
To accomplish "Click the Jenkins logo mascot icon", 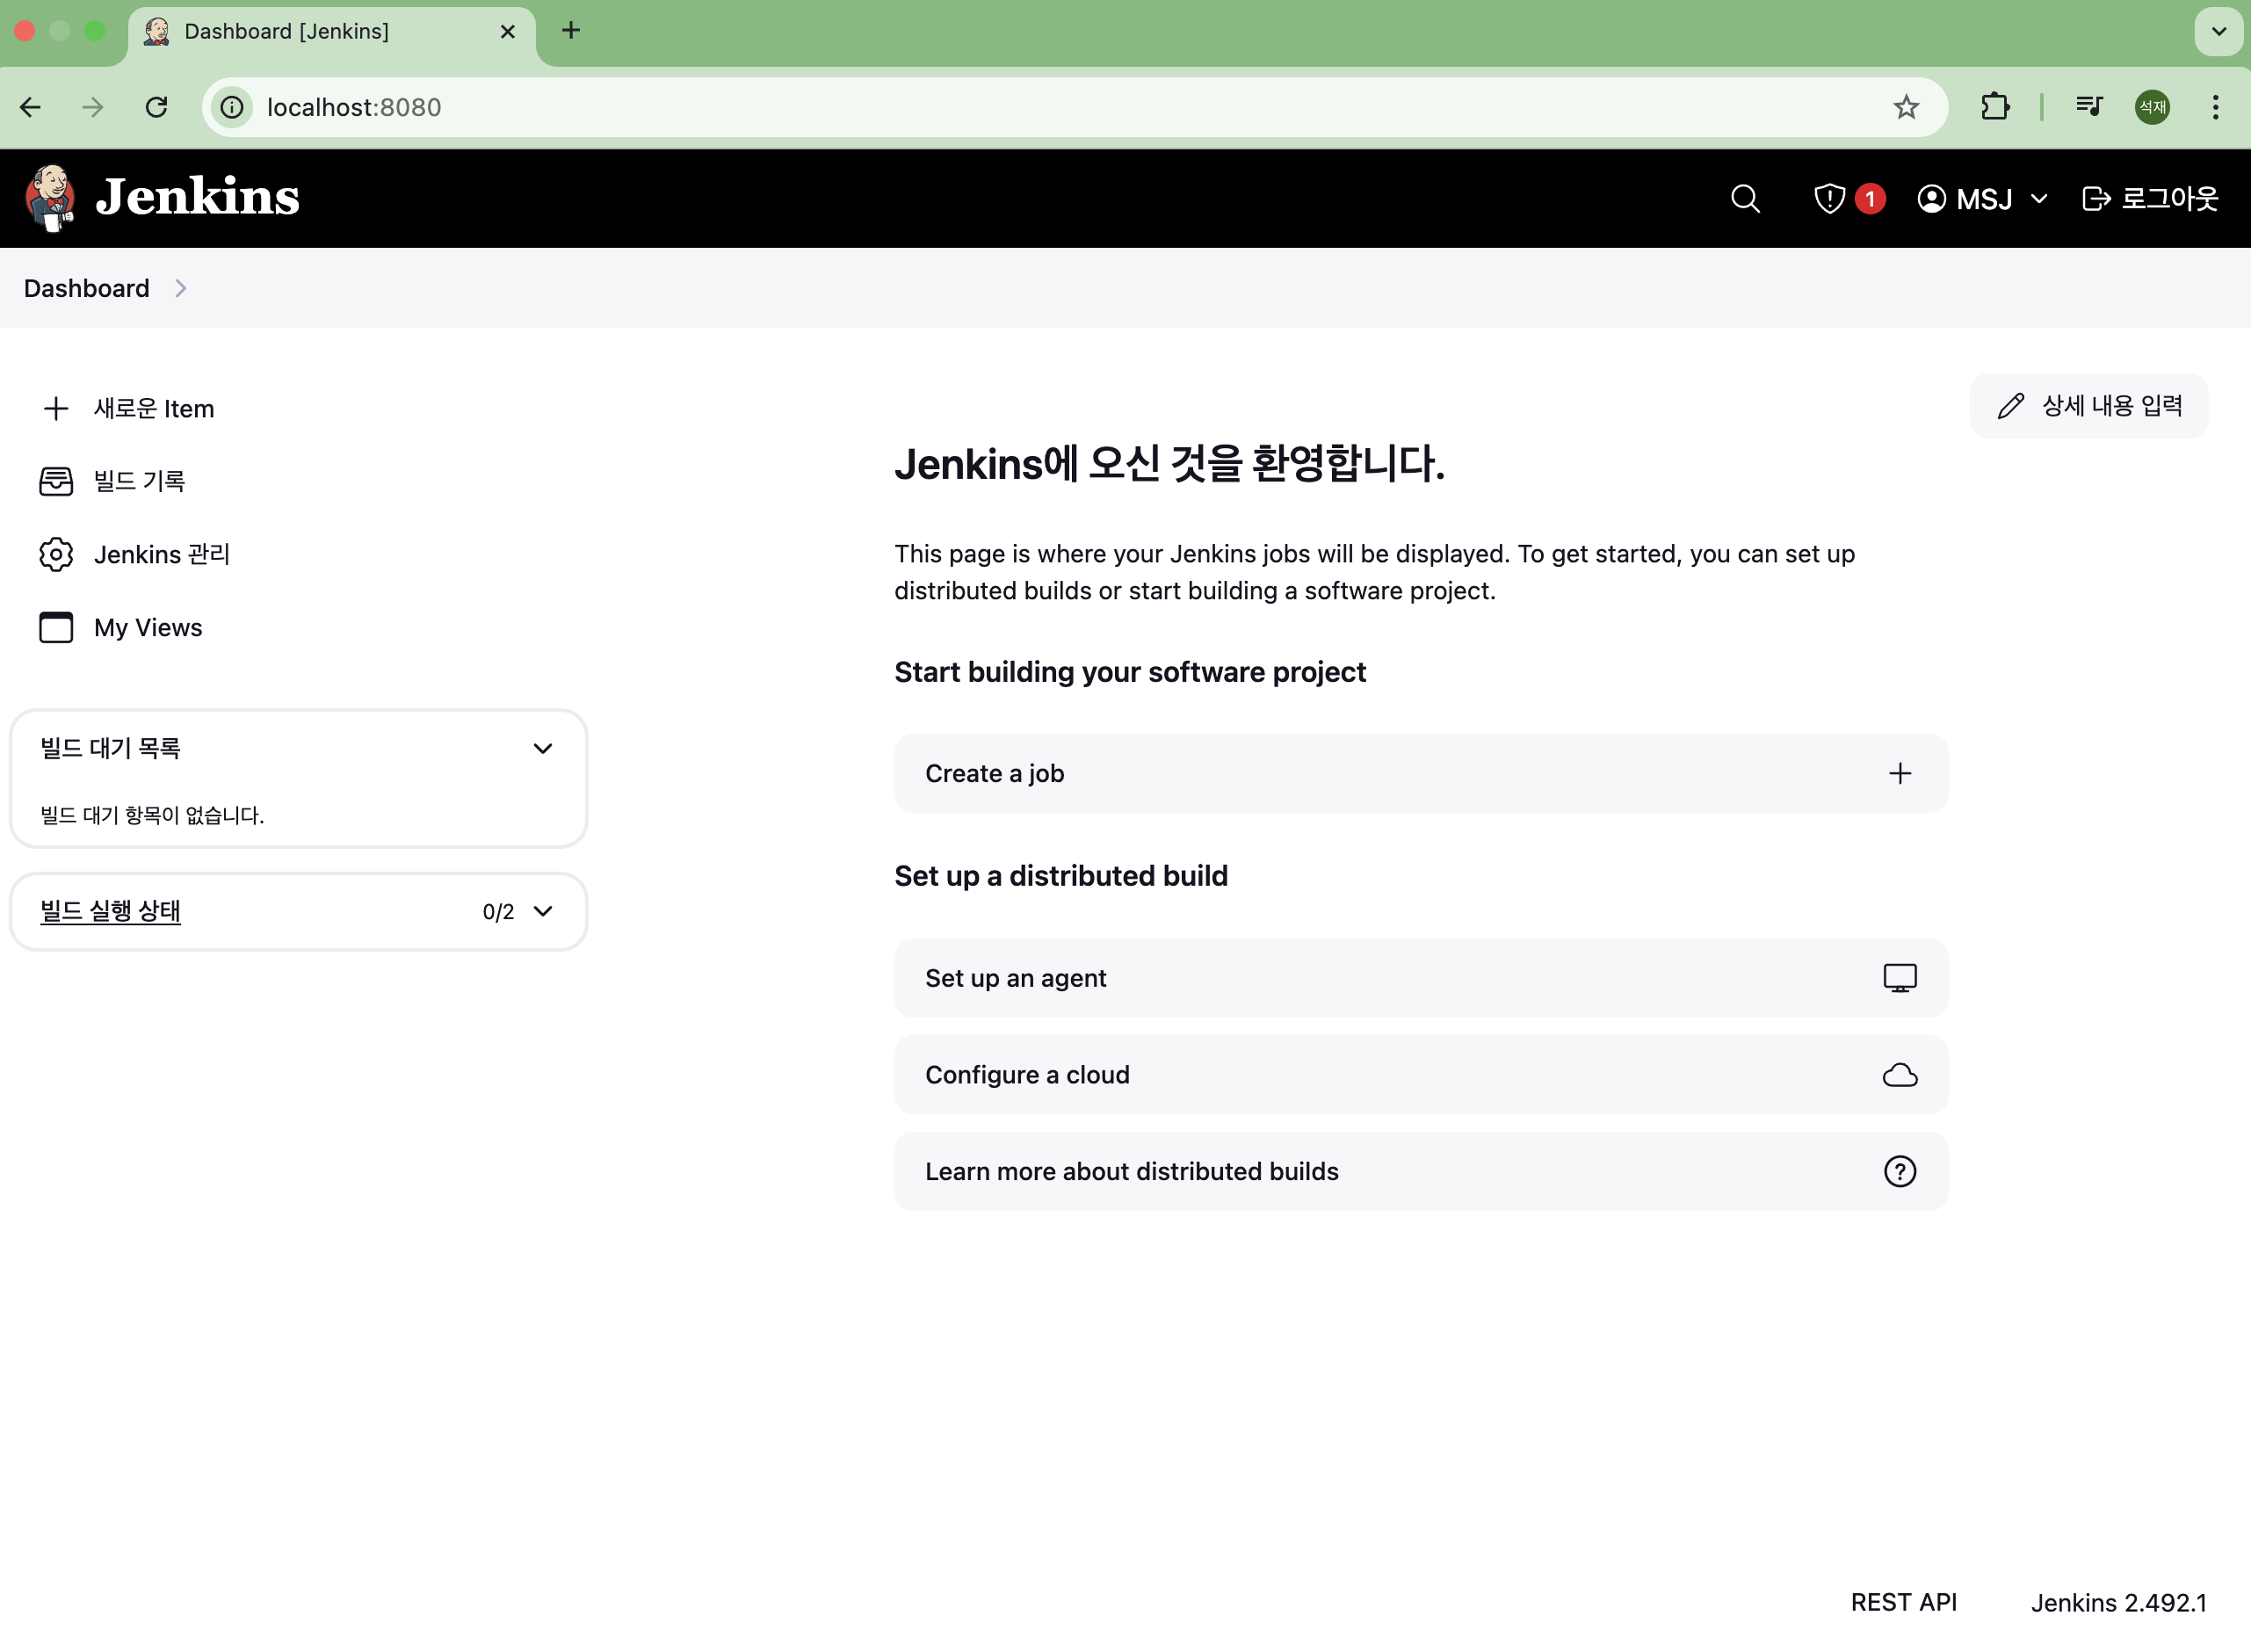I will click(x=50, y=198).
